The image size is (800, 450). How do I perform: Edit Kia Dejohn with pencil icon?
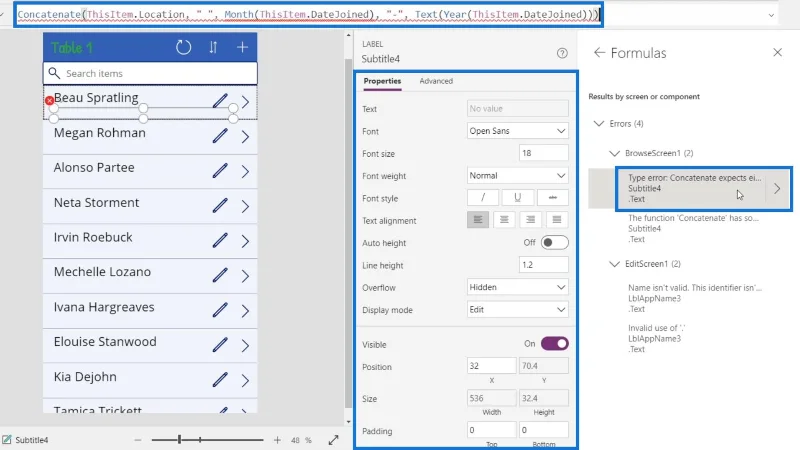pyautogui.click(x=220, y=380)
